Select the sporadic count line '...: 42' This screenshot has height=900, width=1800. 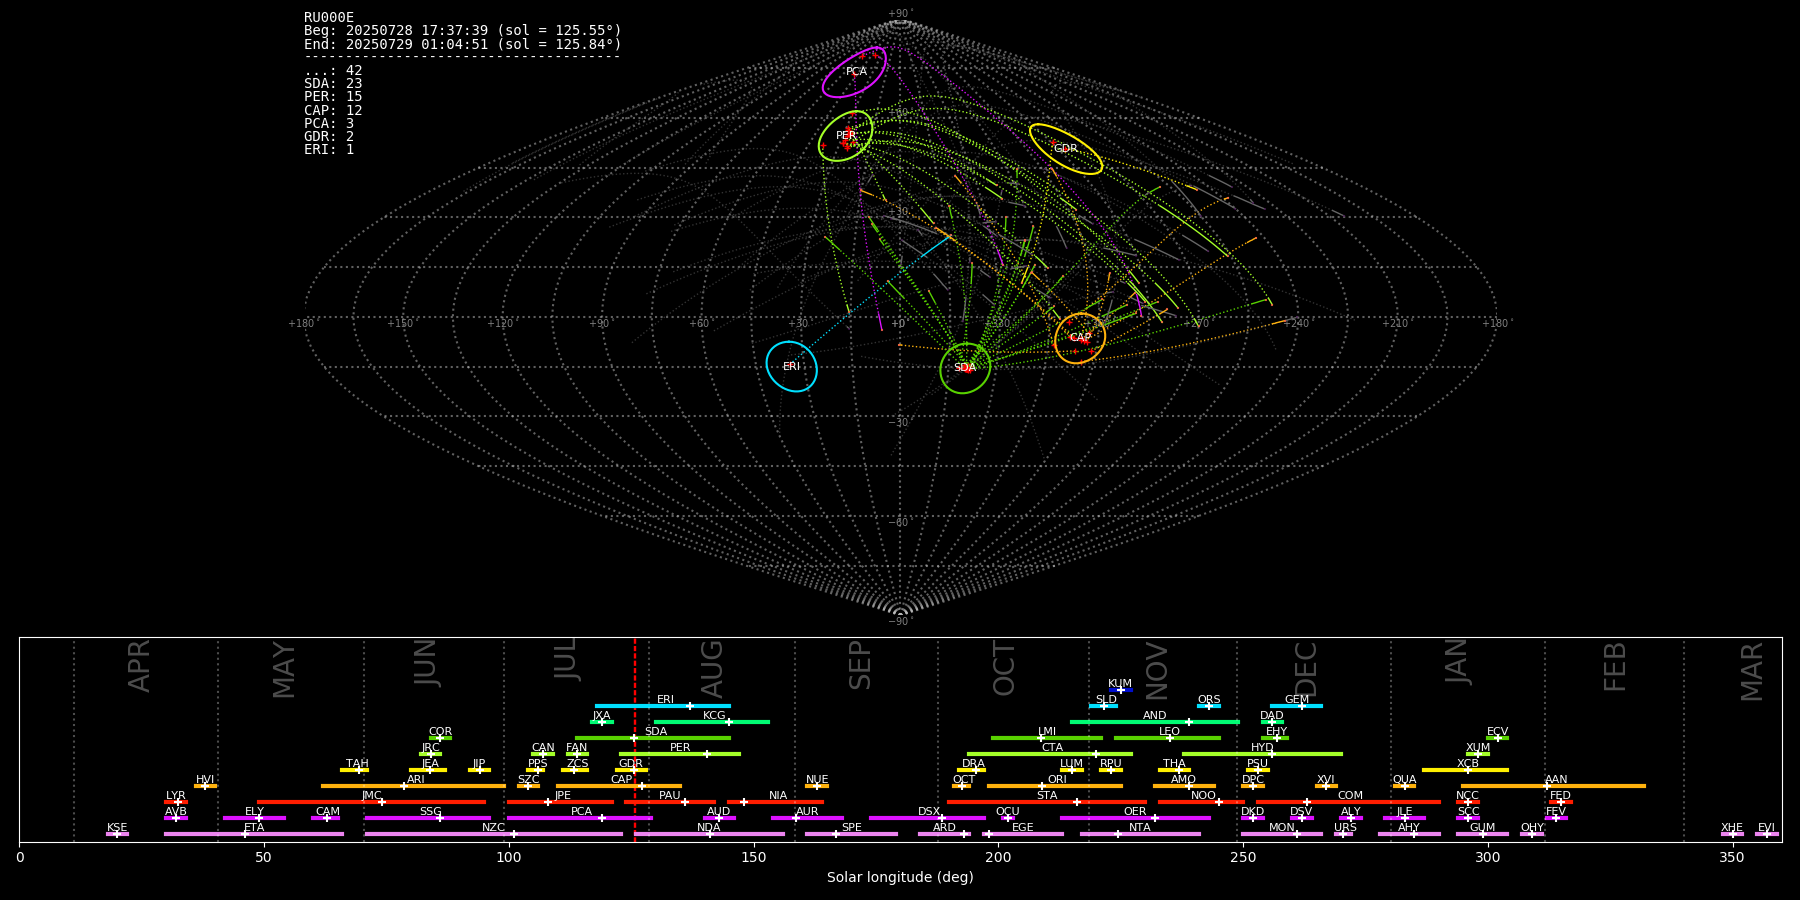pyautogui.click(x=333, y=70)
